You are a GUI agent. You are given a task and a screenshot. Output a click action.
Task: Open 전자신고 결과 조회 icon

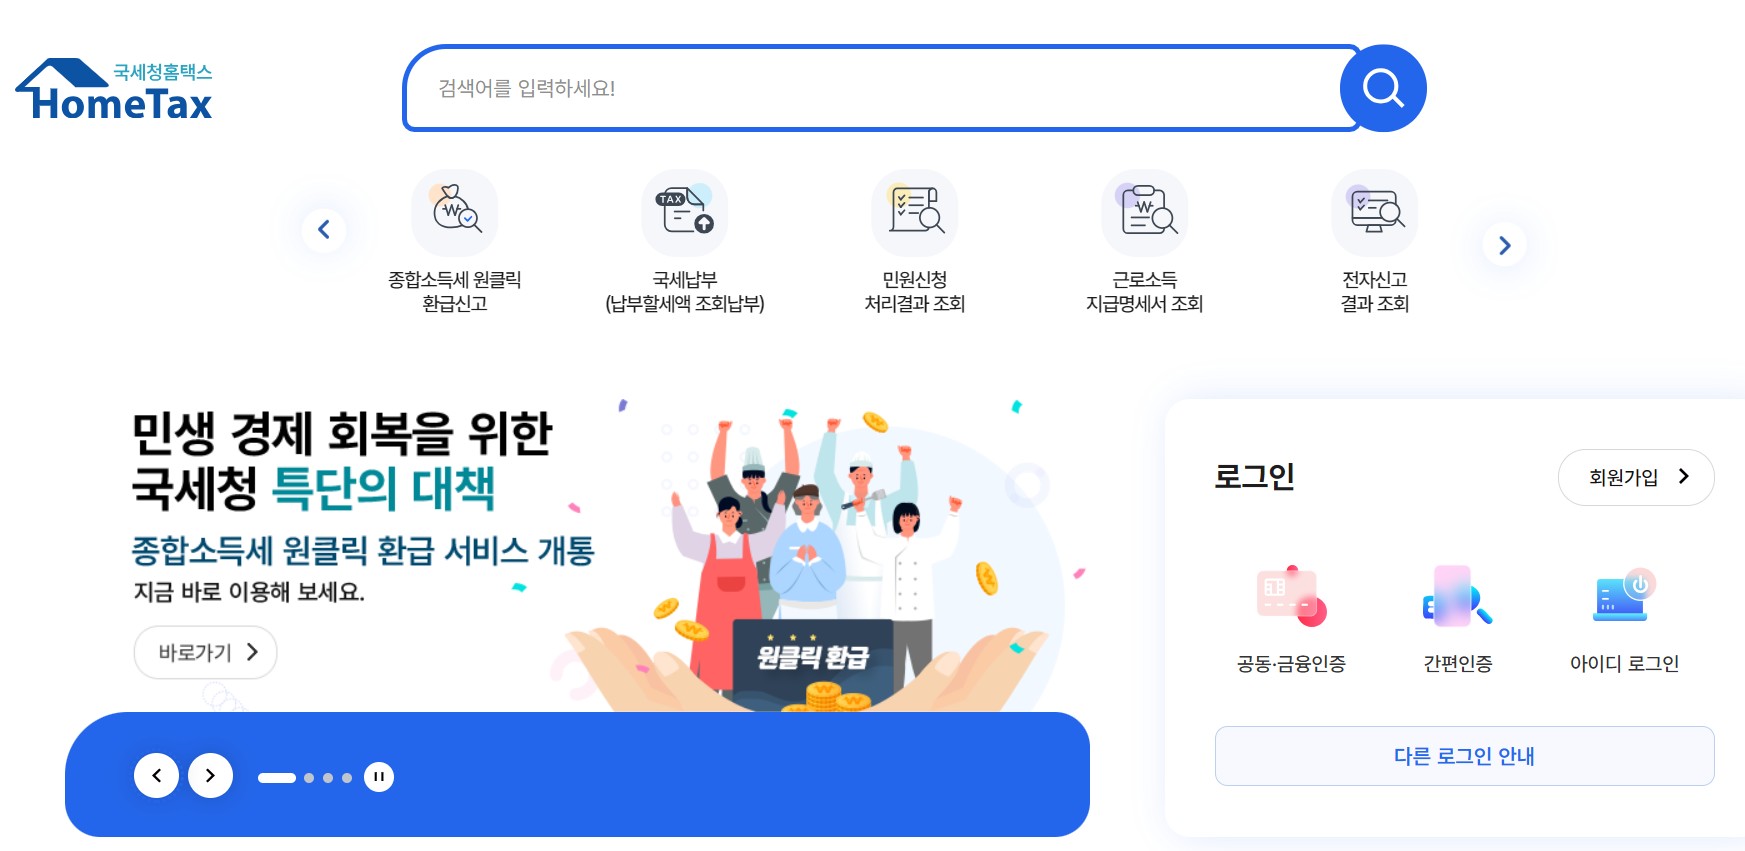(x=1375, y=213)
